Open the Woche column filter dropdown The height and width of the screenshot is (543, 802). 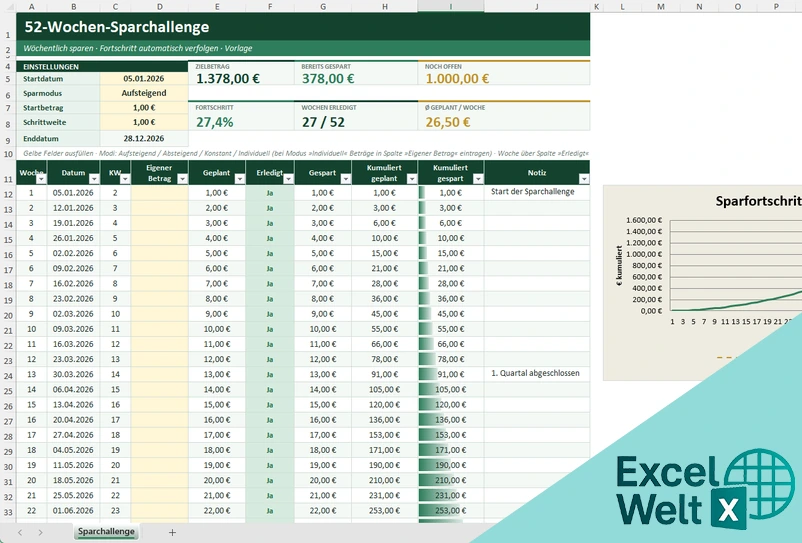point(41,179)
